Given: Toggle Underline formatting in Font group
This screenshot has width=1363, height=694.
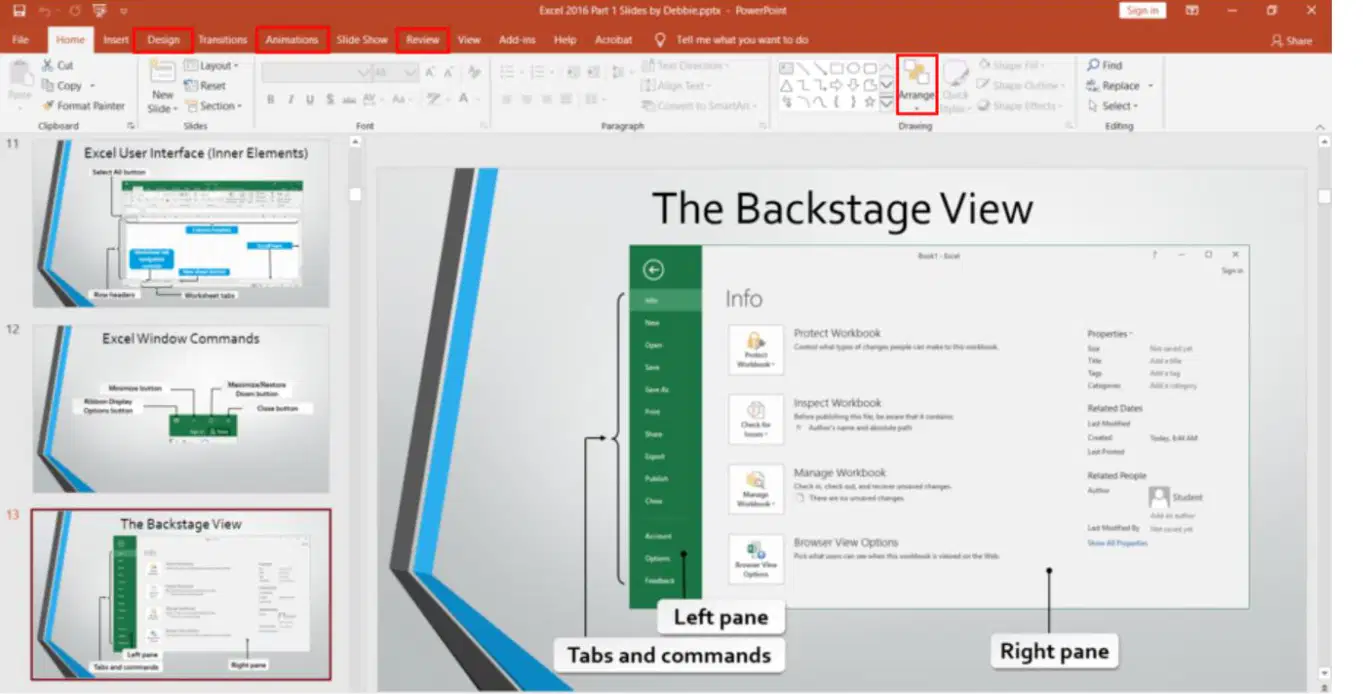Looking at the screenshot, I should (310, 99).
